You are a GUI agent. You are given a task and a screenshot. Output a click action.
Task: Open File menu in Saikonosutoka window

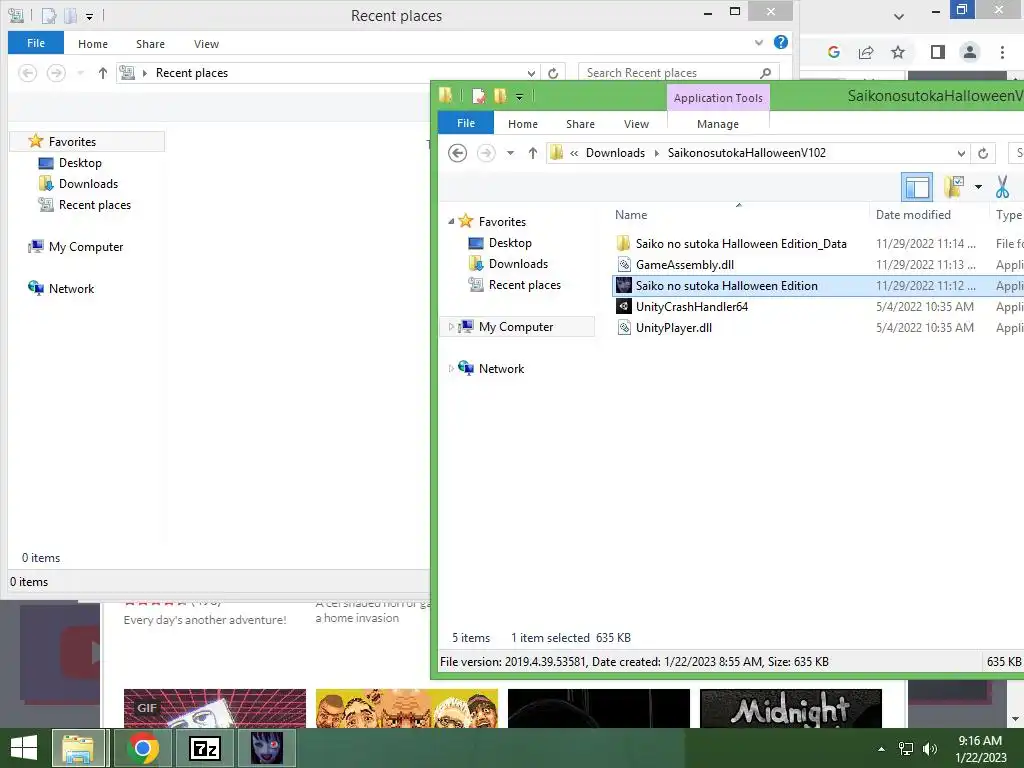466,123
